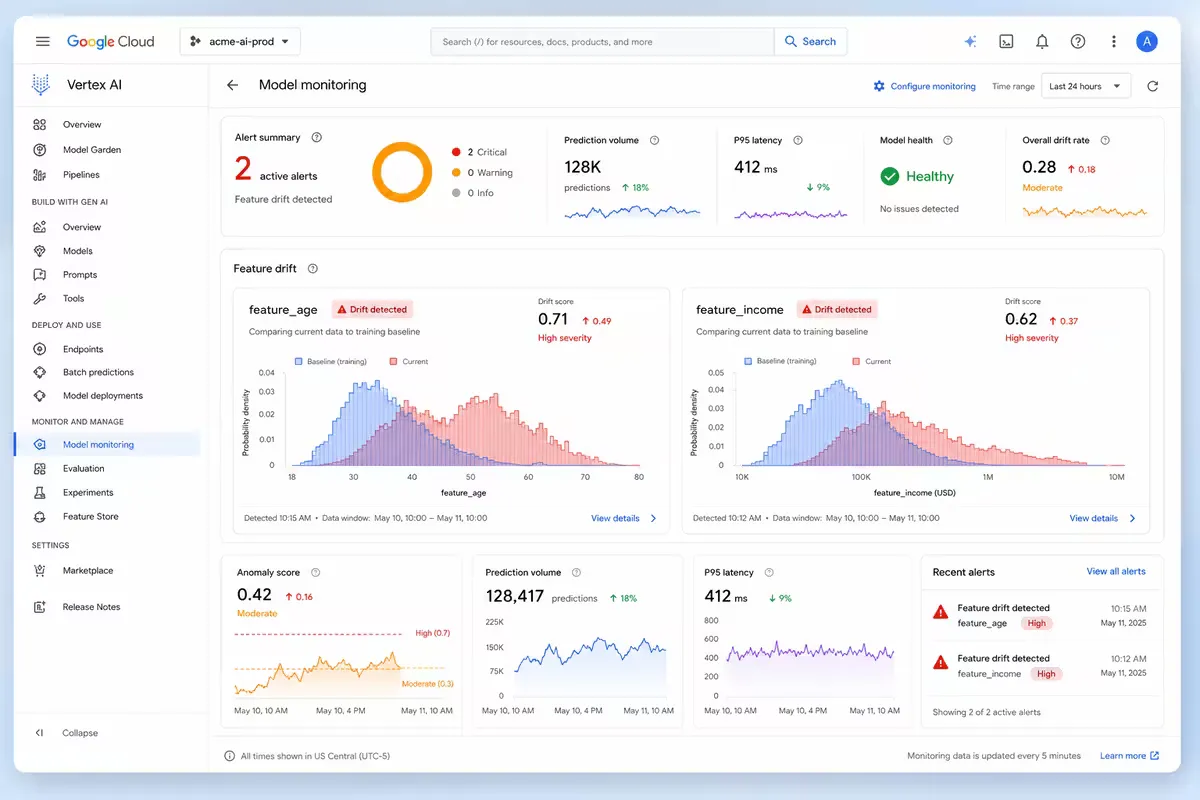1200x800 pixels.
Task: Click the green Healthy checkmark icon
Action: pos(889,176)
